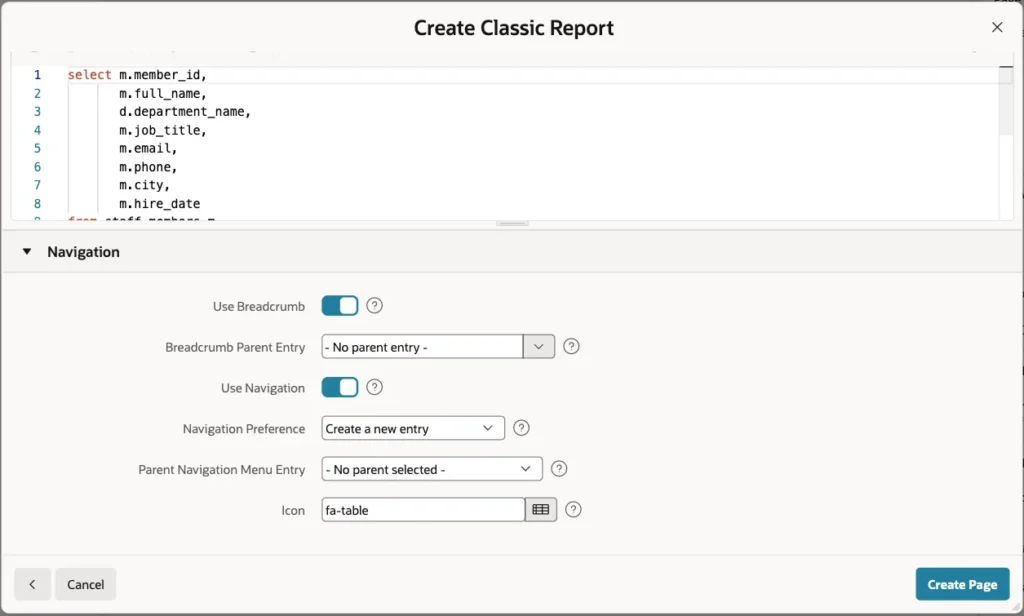Click the Breadcrumb Parent Entry text box

[x=422, y=346]
